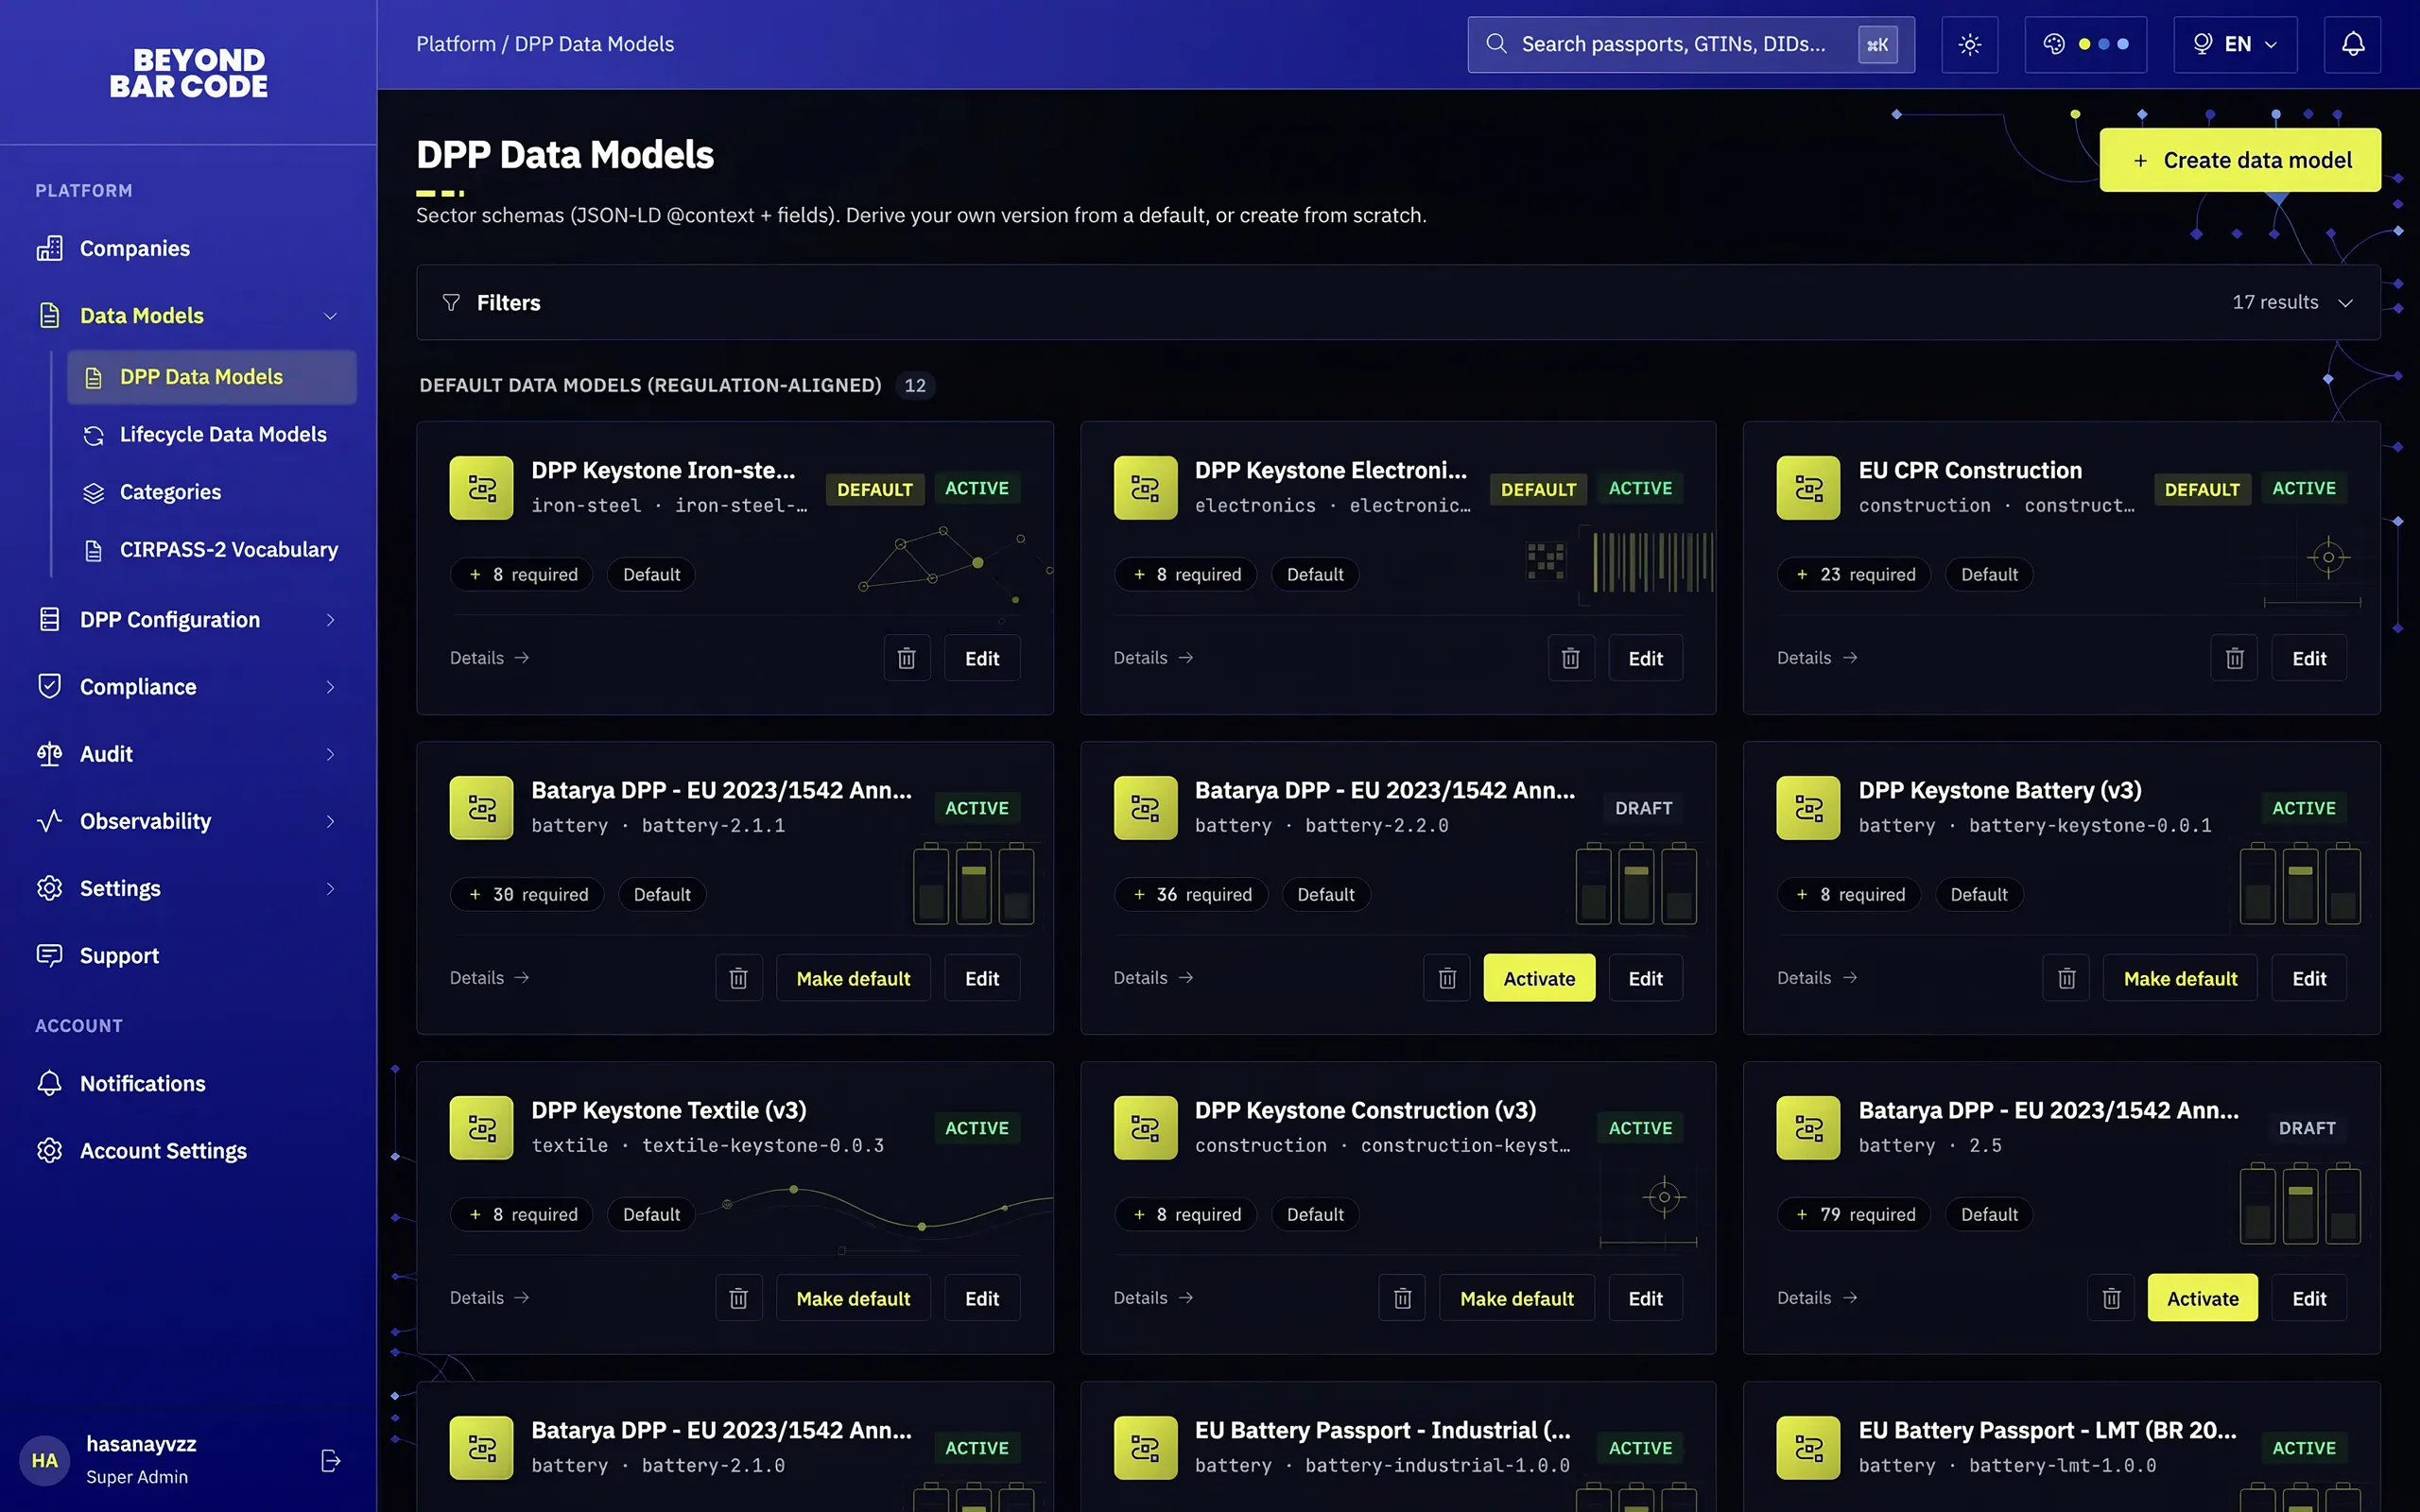The height and width of the screenshot is (1512, 2420).
Task: Delete the battery-2.1.1 Batarya model
Action: pyautogui.click(x=738, y=978)
